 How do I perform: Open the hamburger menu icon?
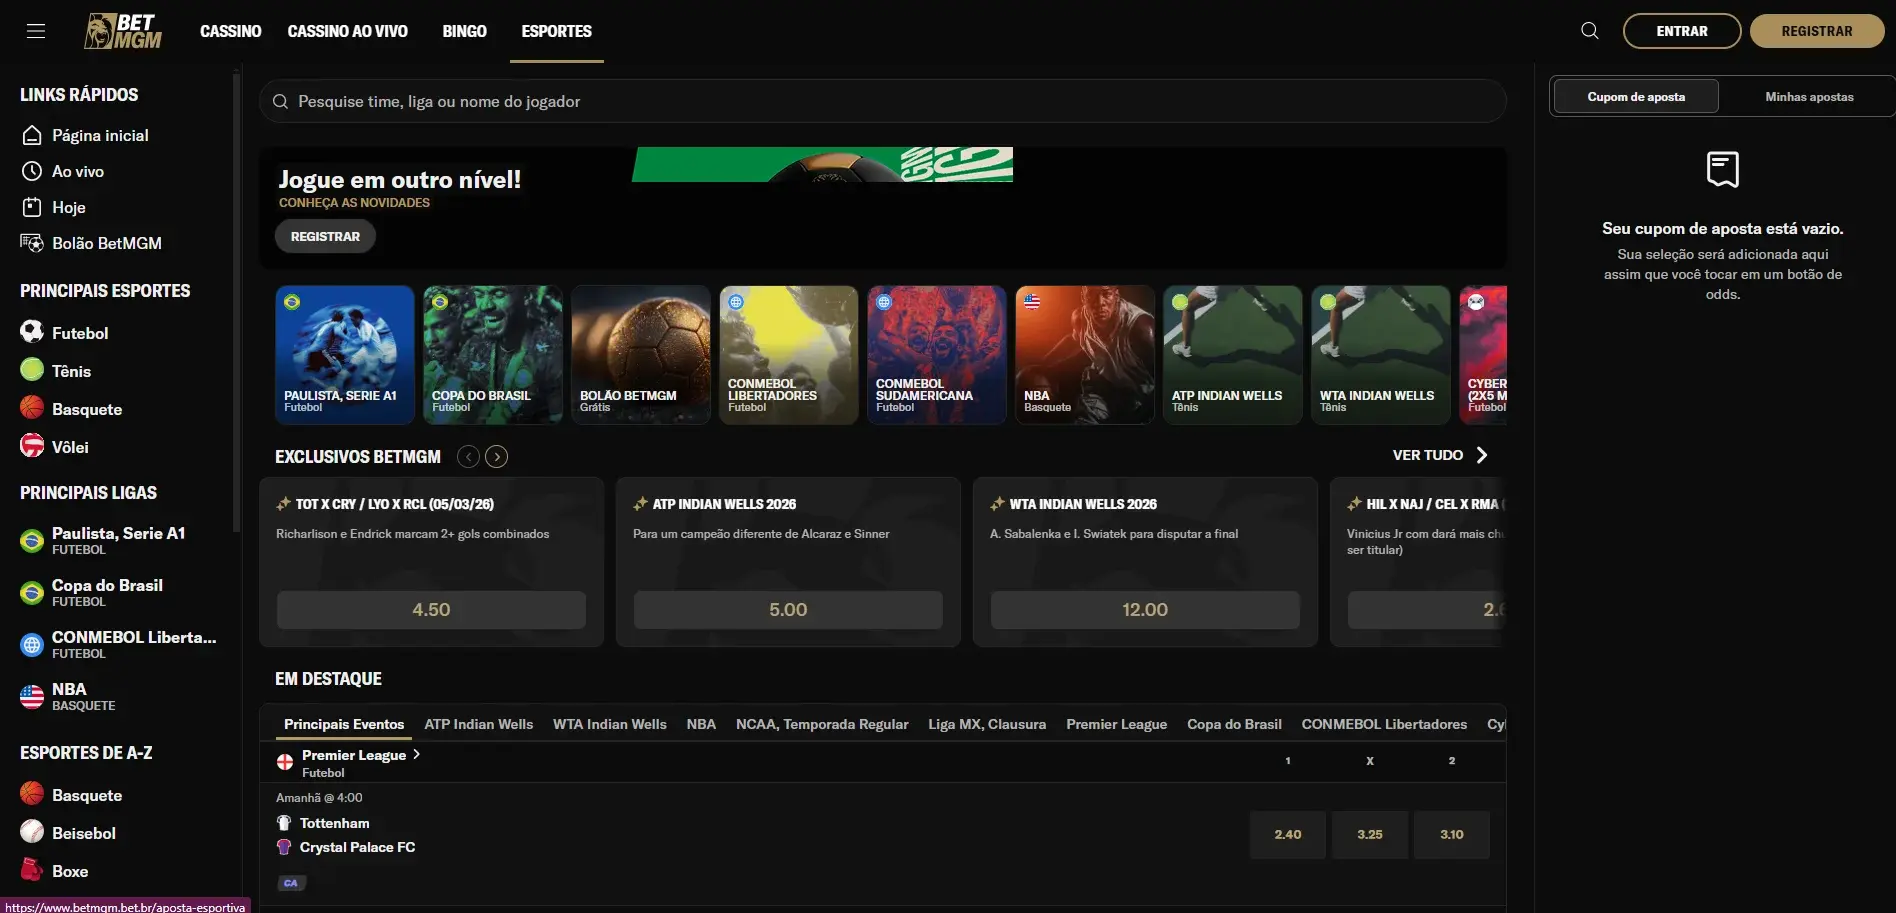[x=36, y=31]
